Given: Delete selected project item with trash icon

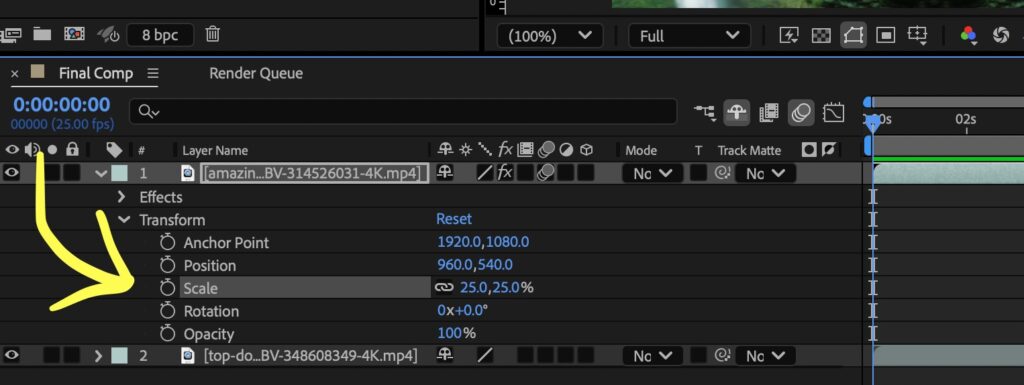Looking at the screenshot, I should click(x=212, y=34).
